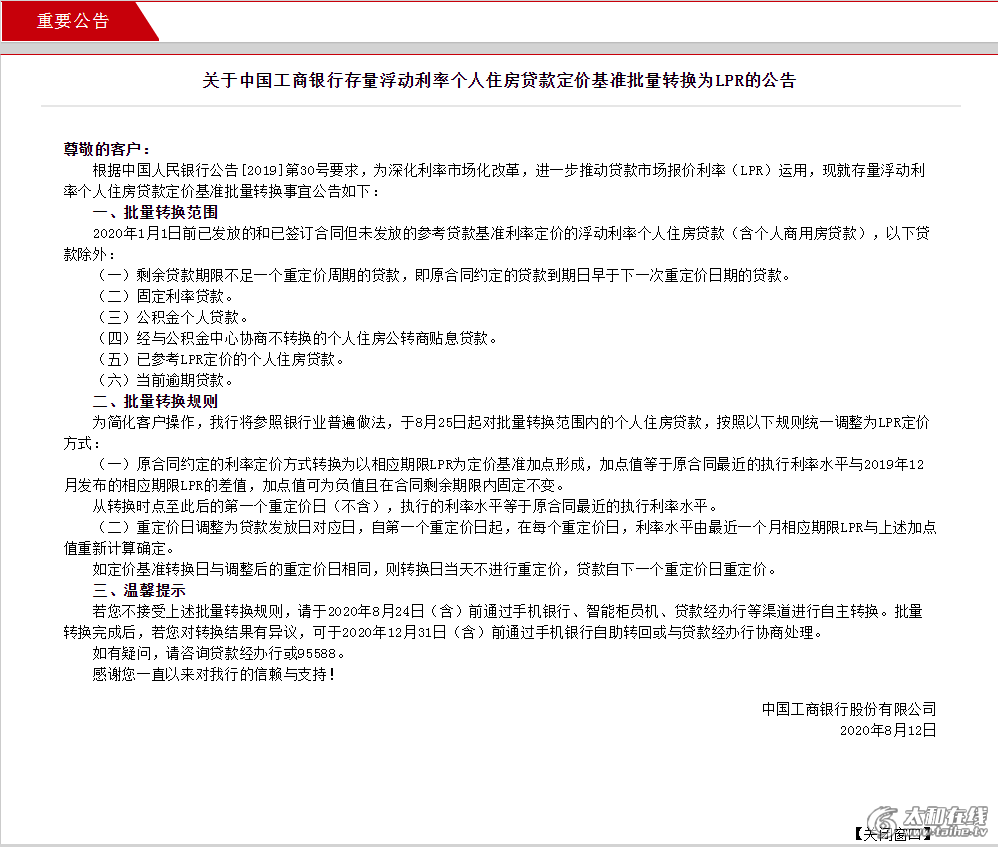Click the line （二）重定价日调整为贷款发放日对应日
This screenshot has height=847, width=998.
[500, 537]
